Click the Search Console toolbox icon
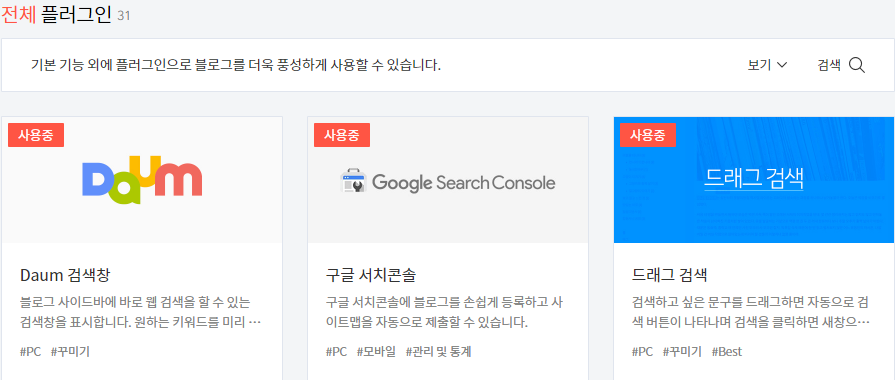This screenshot has height=380, width=895. tap(353, 181)
